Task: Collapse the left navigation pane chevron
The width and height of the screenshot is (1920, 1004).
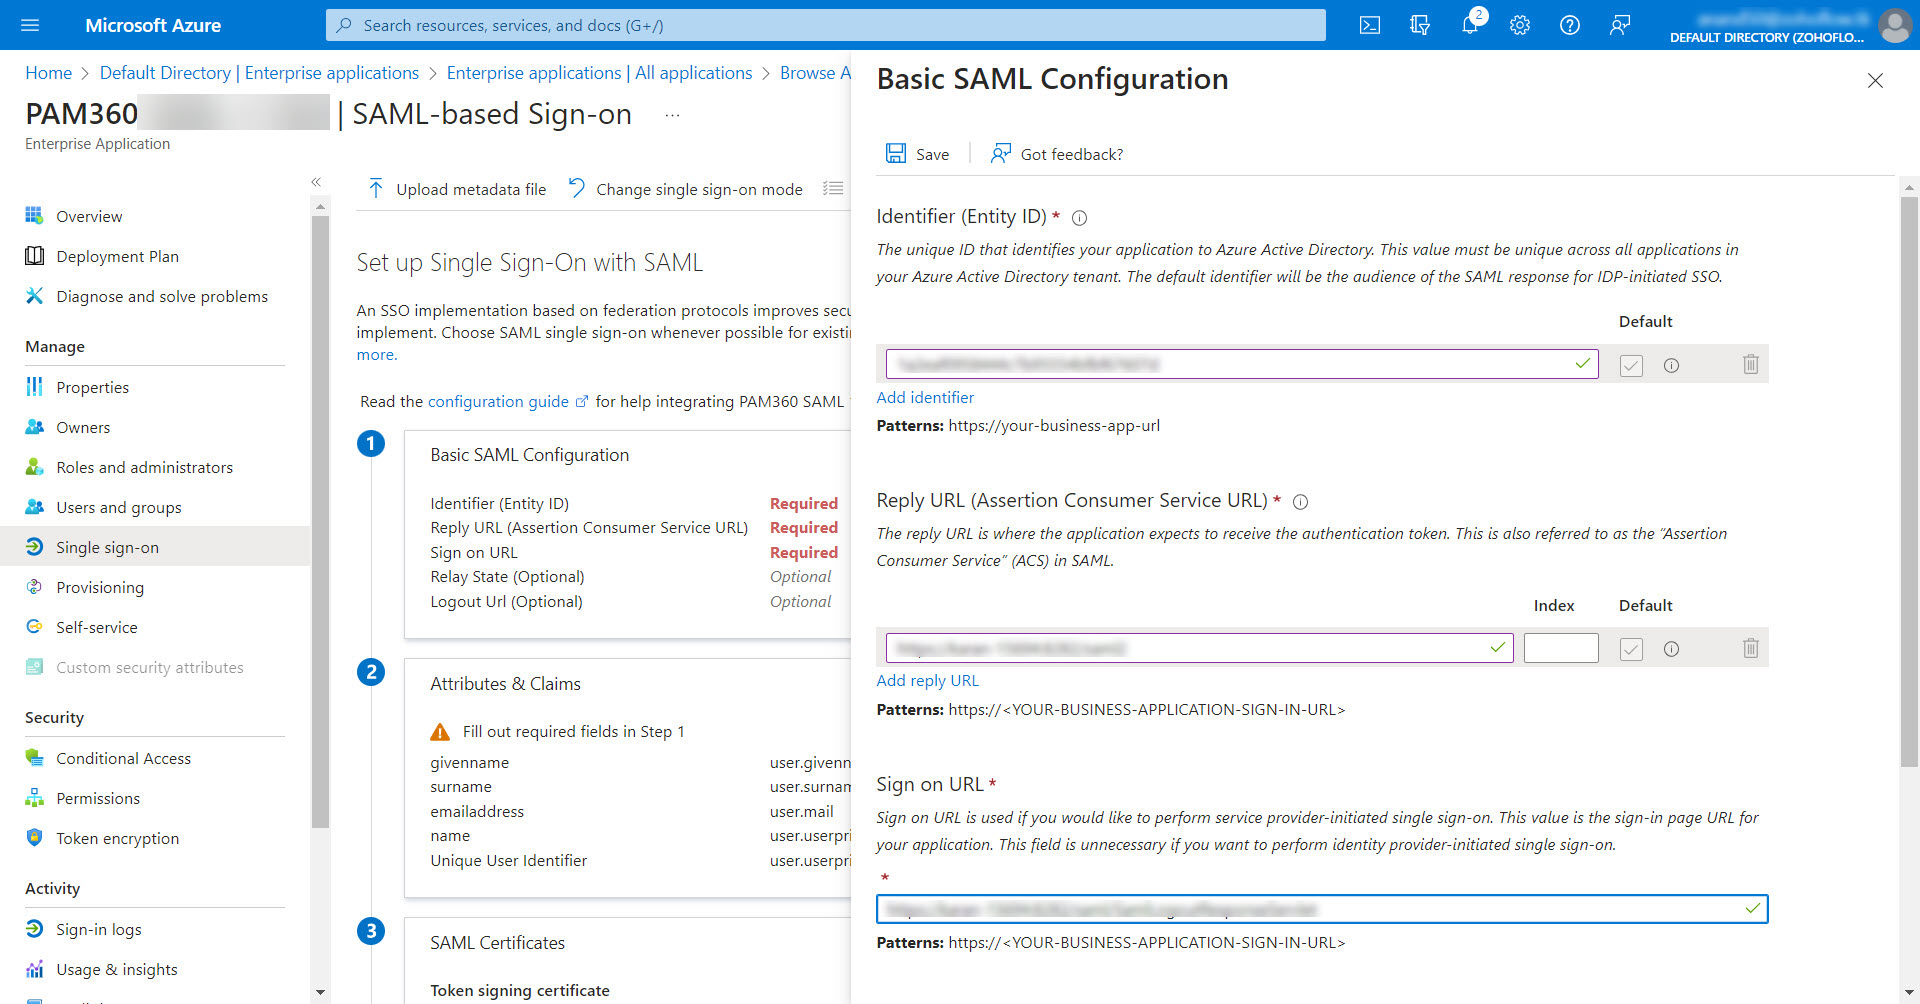Action: click(x=315, y=182)
